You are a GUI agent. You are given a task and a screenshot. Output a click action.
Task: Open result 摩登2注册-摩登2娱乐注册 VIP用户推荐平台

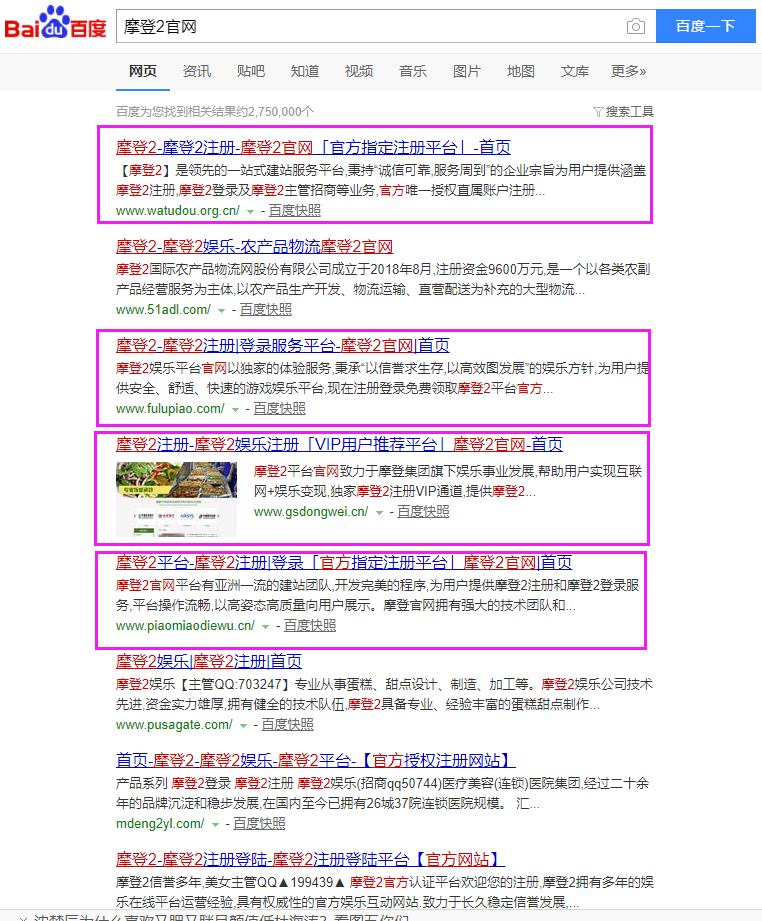339,445
